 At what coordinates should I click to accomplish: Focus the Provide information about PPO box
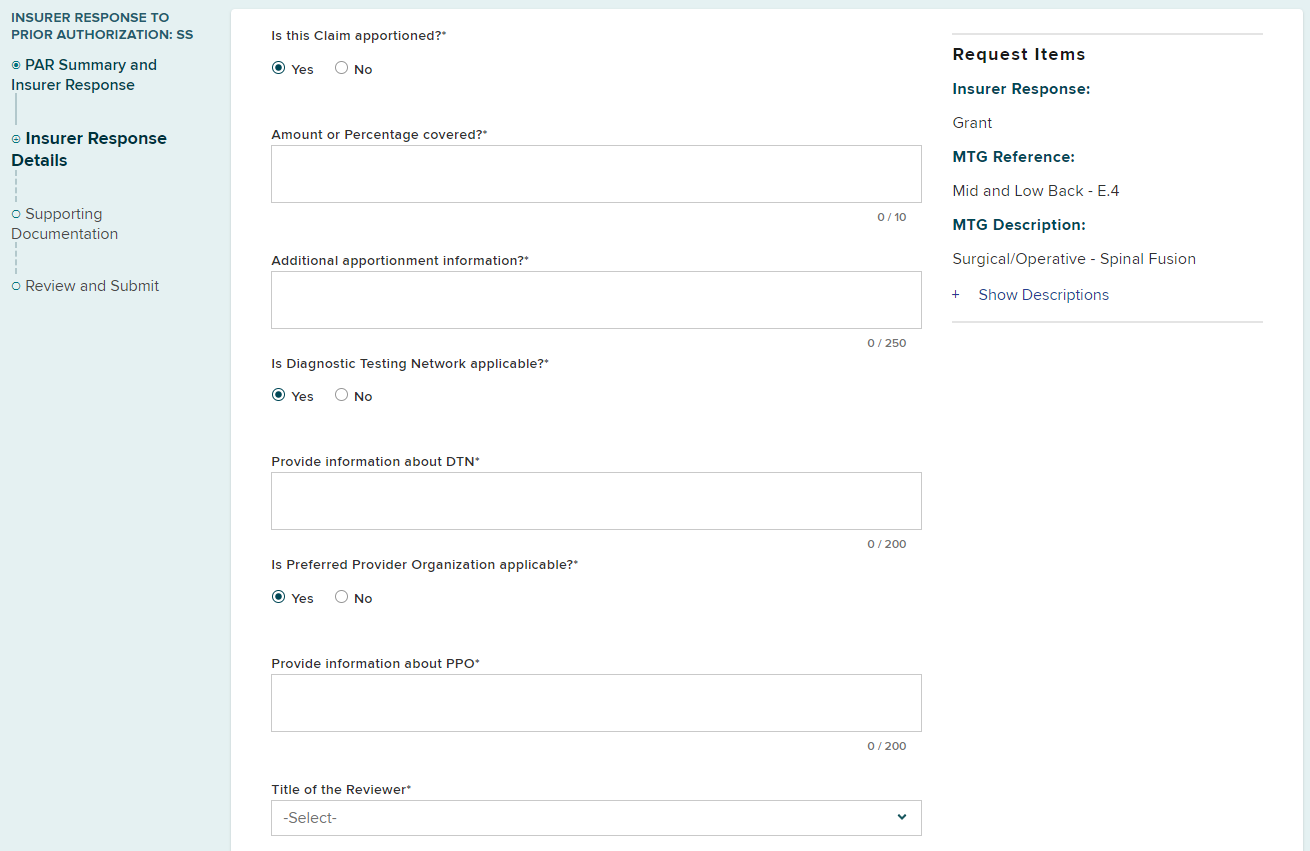click(596, 703)
